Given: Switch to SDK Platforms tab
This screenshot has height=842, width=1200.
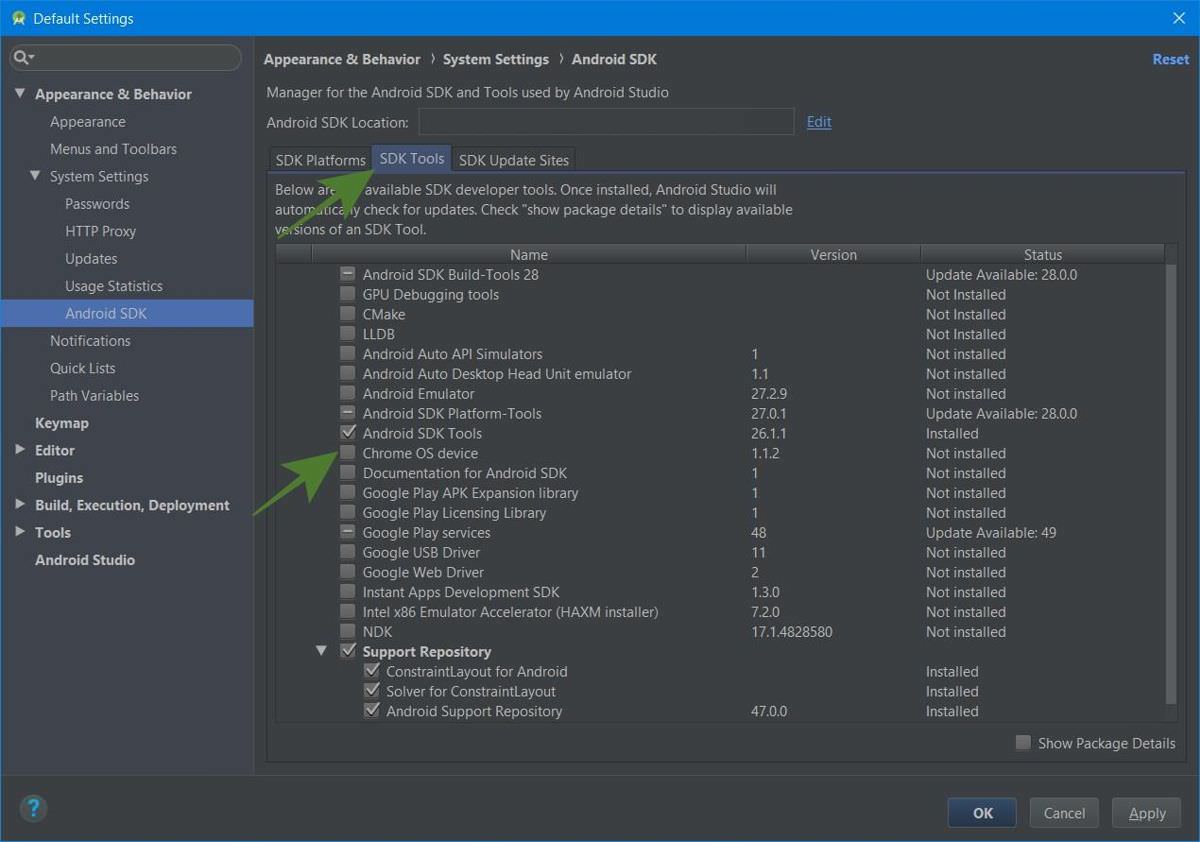Looking at the screenshot, I should 320,160.
